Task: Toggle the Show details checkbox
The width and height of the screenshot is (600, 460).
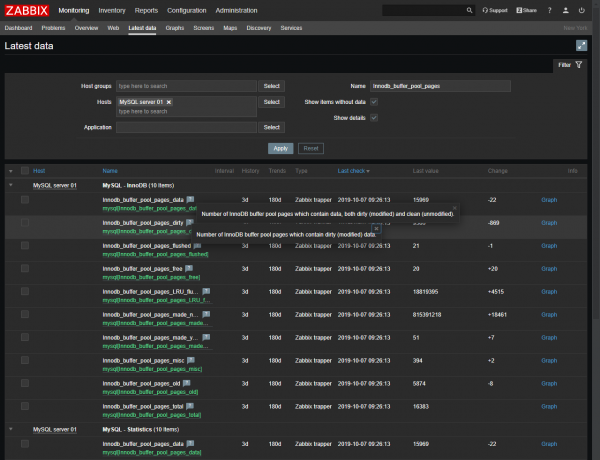Action: (x=374, y=117)
